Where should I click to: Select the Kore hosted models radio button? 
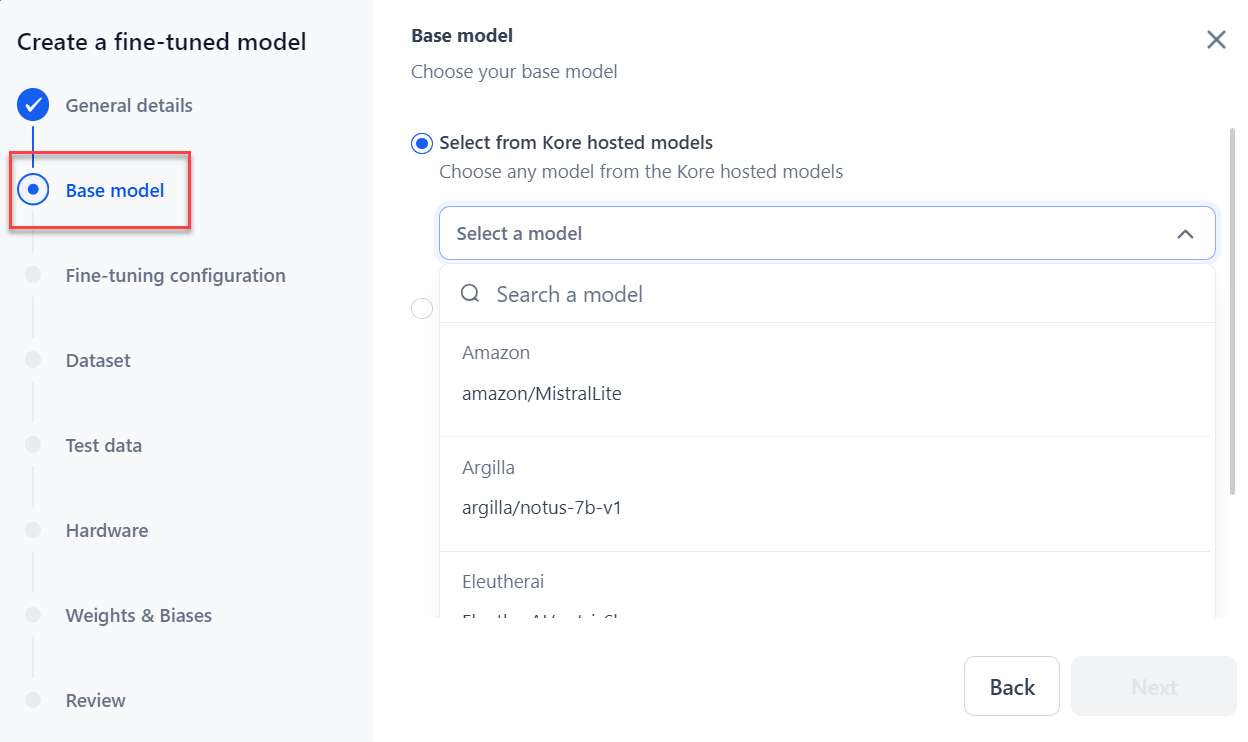coord(422,143)
